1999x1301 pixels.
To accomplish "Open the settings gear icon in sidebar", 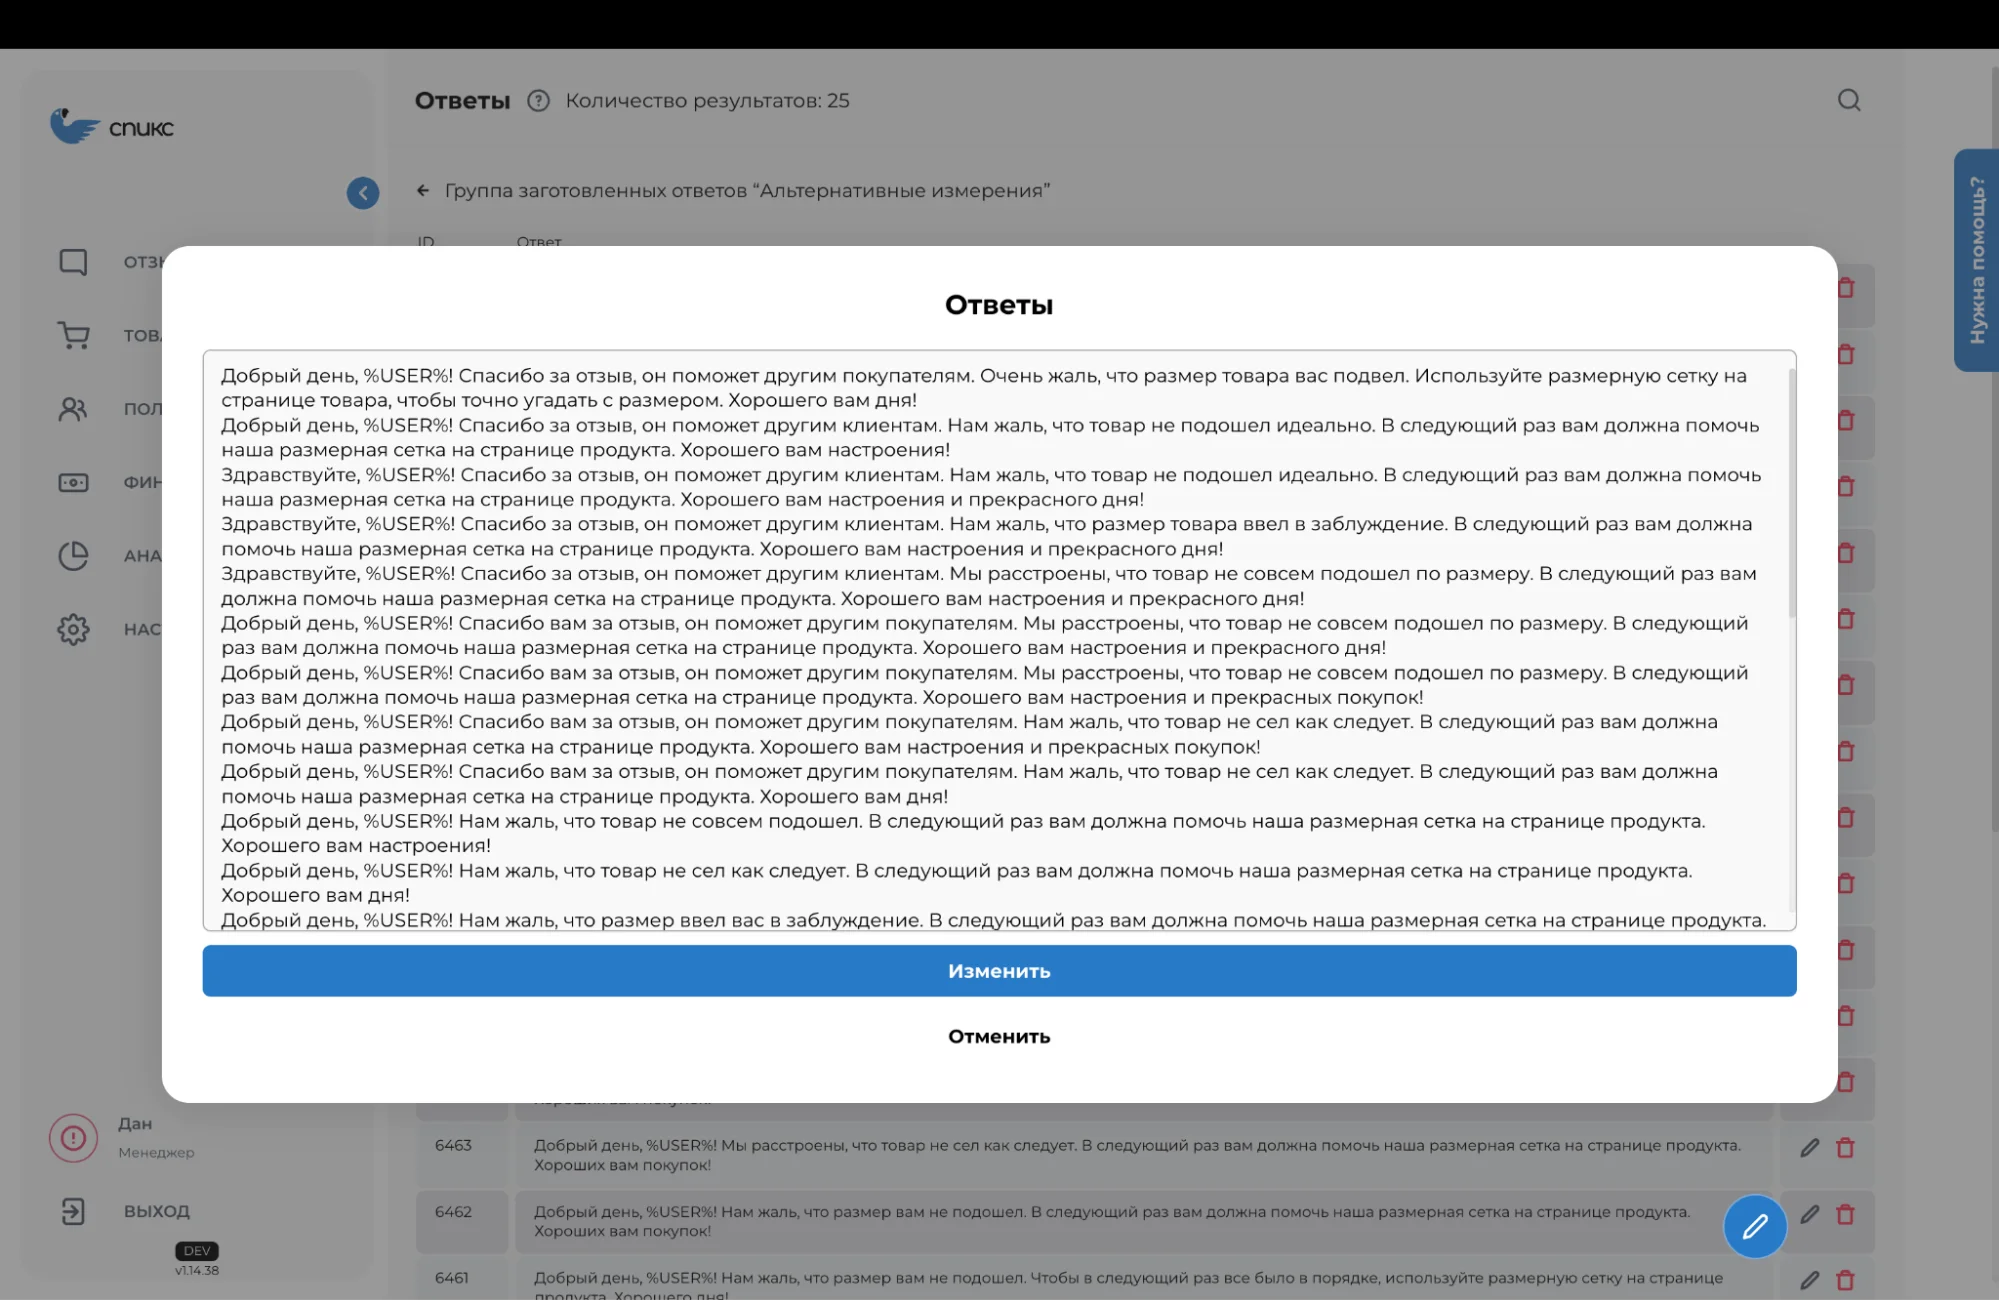I will click(73, 629).
